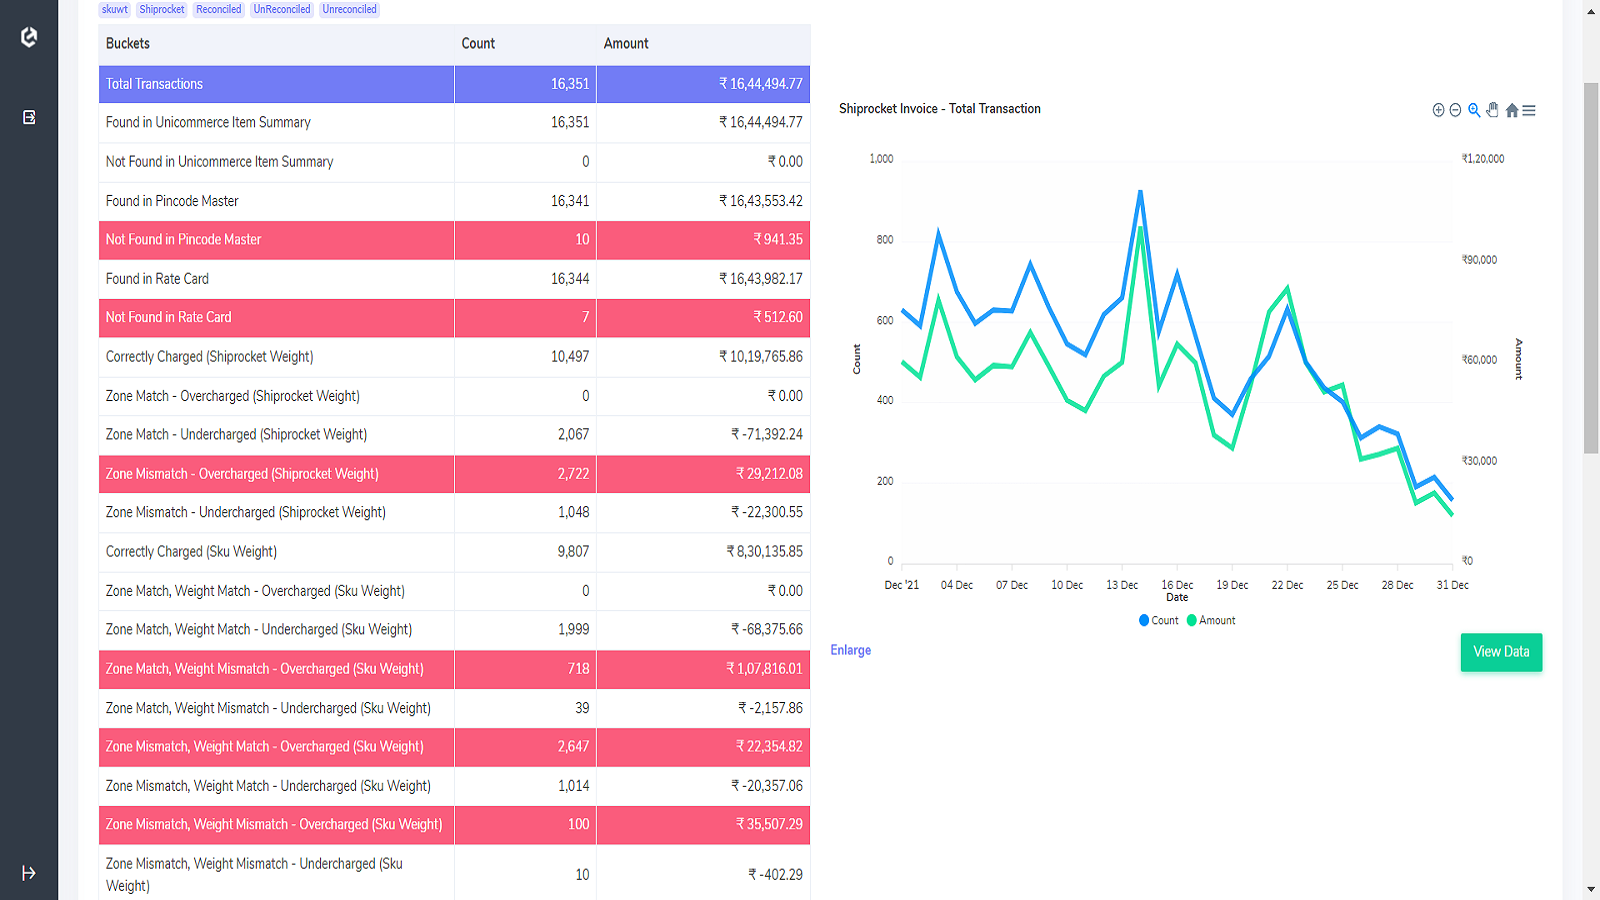Select the Total Transactions row
This screenshot has width=1600, height=900.
pyautogui.click(x=454, y=84)
